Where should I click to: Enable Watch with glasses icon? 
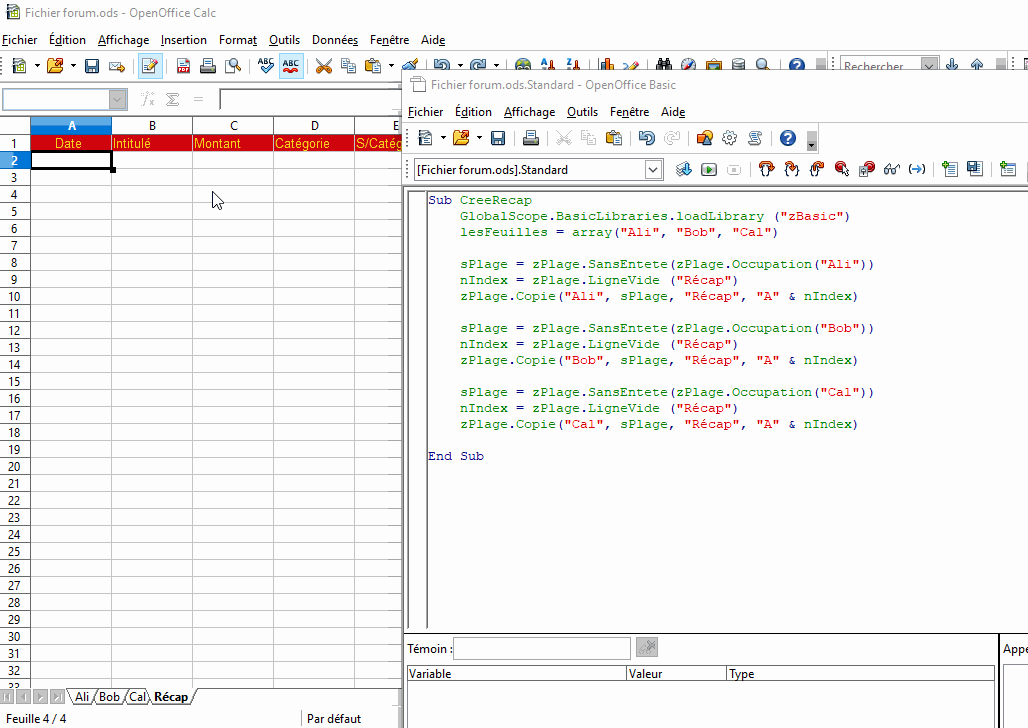[892, 170]
